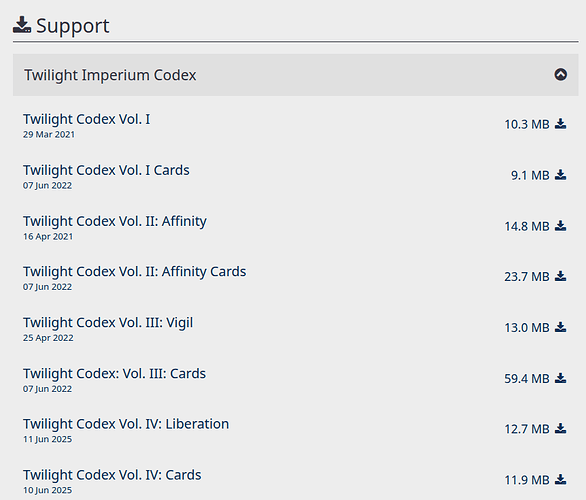Collapse the Twilight Imperium Codex header bar
The image size is (586, 500).
[x=296, y=75]
